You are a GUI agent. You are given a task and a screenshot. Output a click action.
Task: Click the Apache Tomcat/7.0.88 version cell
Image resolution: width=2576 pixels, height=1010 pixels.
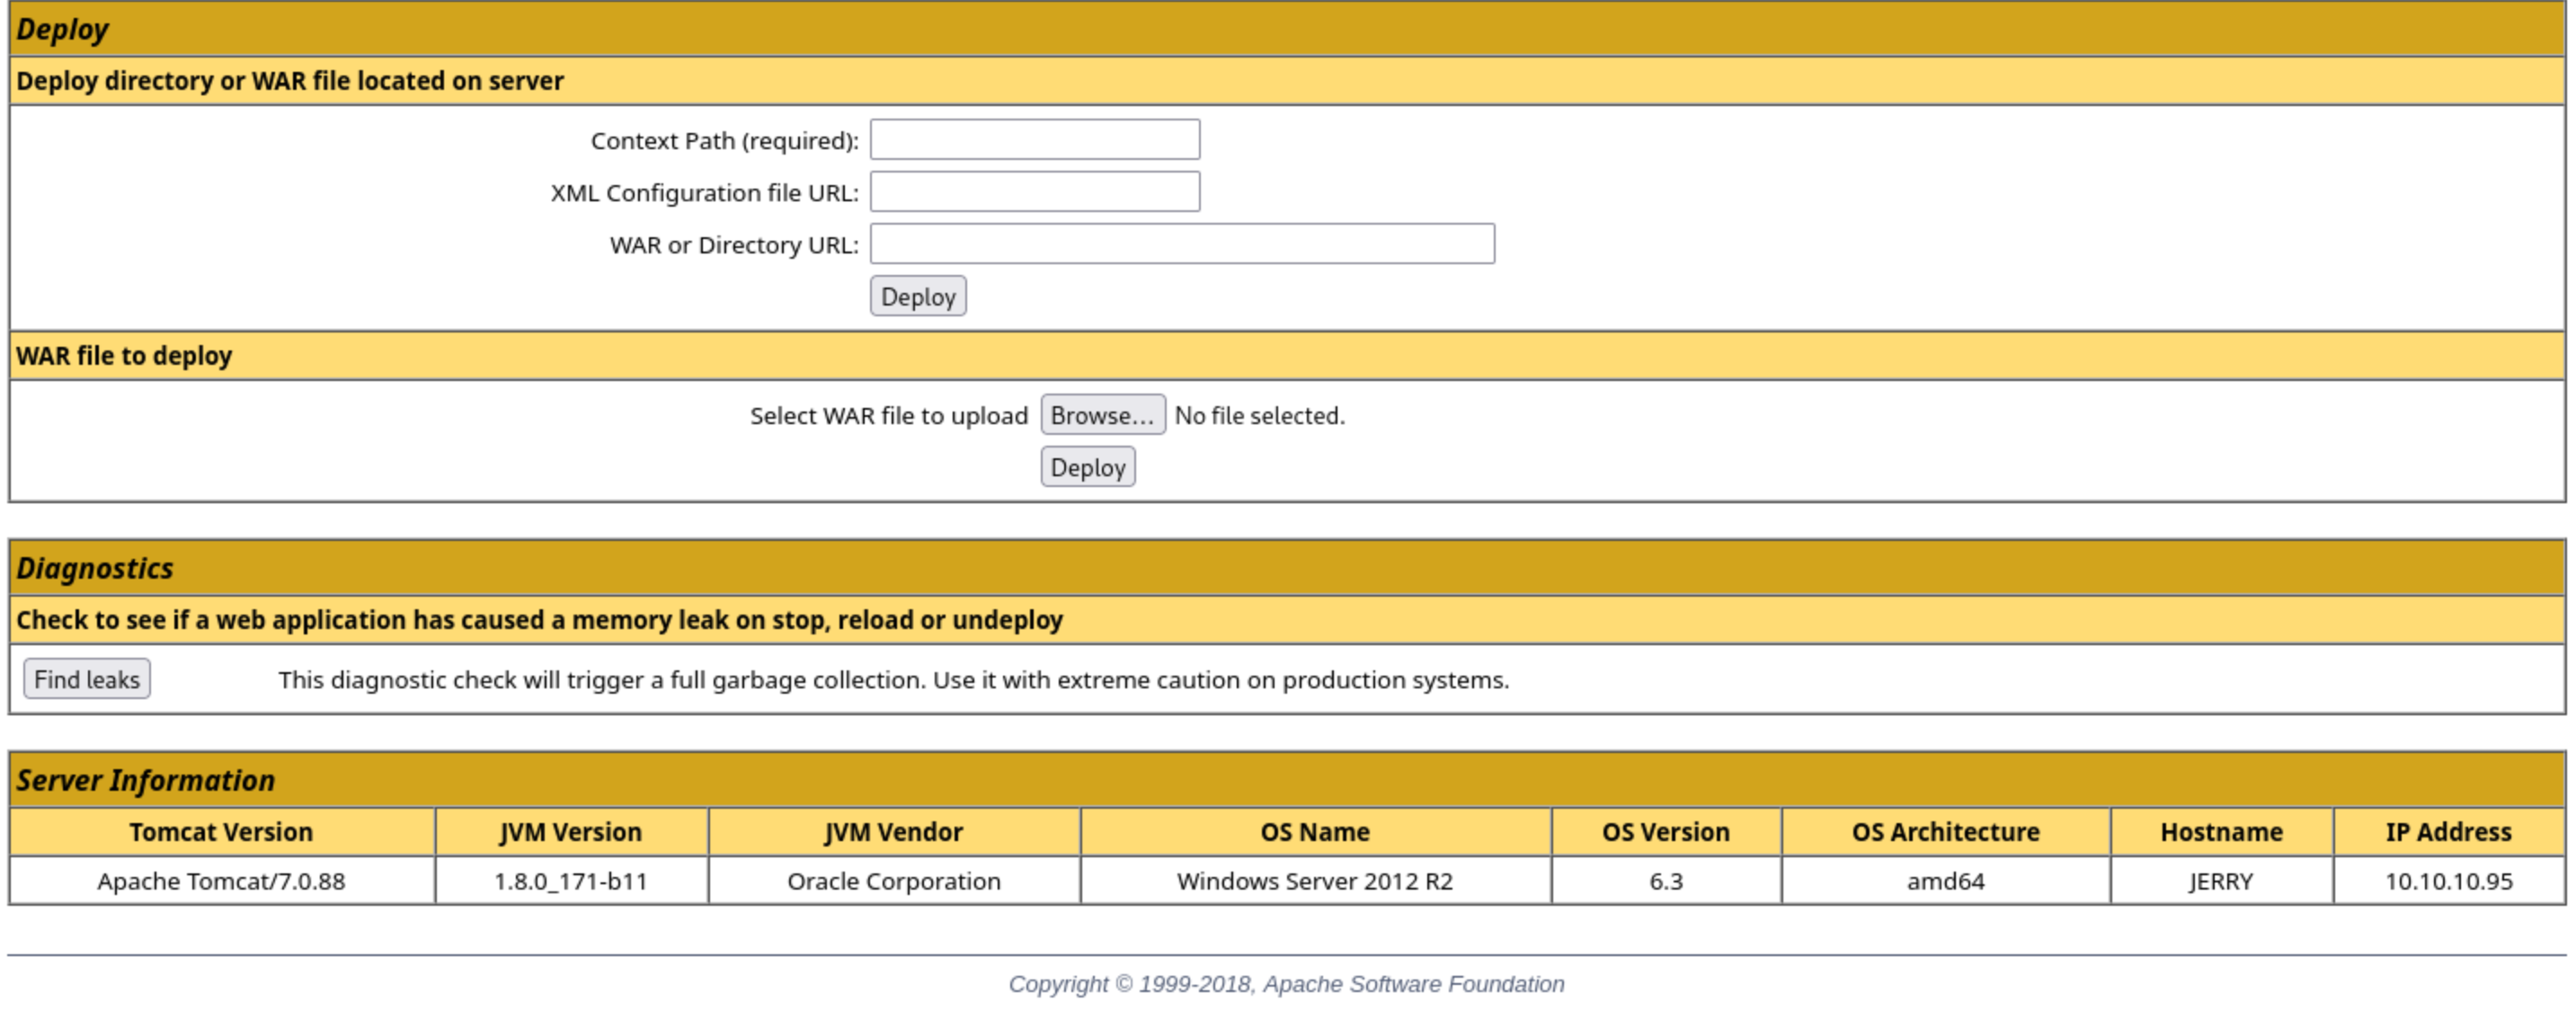(221, 881)
